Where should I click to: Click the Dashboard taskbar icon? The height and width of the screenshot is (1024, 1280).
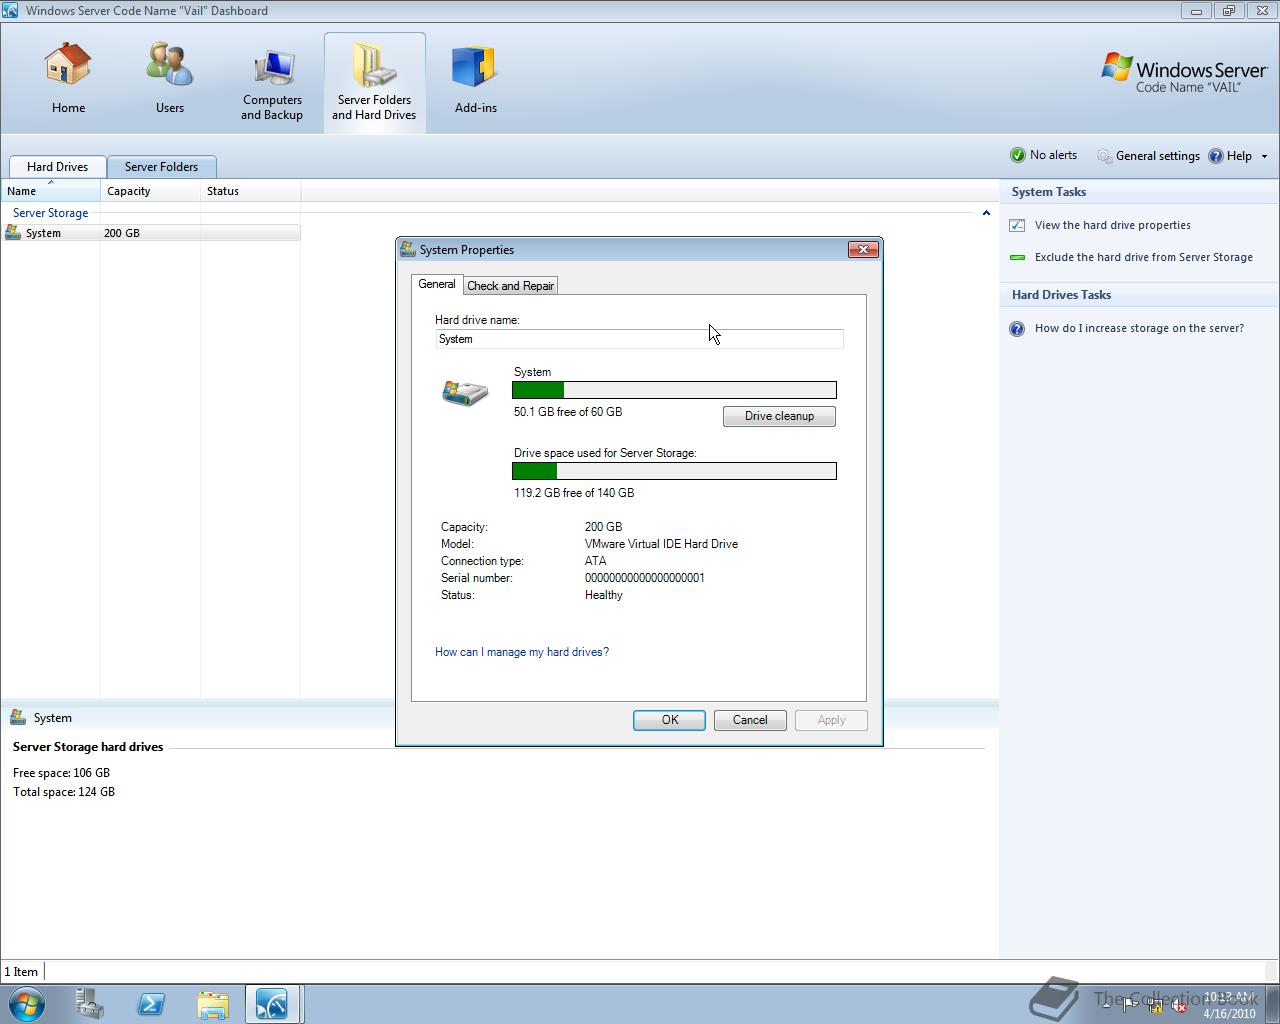pyautogui.click(x=272, y=1004)
